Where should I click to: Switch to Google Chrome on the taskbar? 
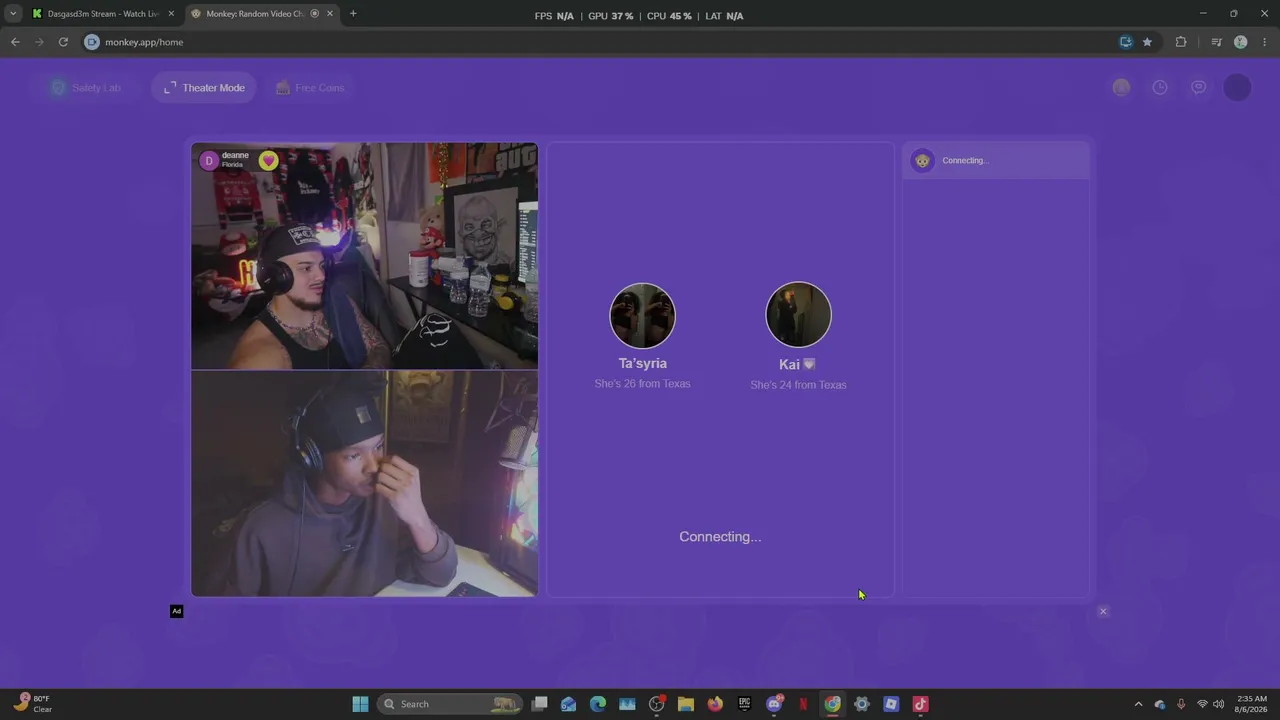832,704
